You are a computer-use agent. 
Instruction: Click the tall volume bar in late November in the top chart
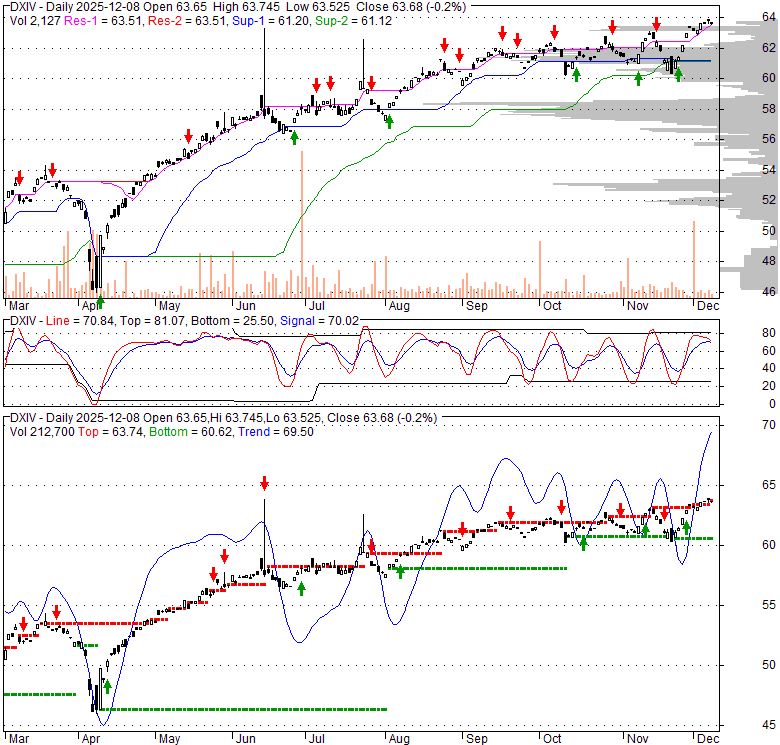coord(693,258)
